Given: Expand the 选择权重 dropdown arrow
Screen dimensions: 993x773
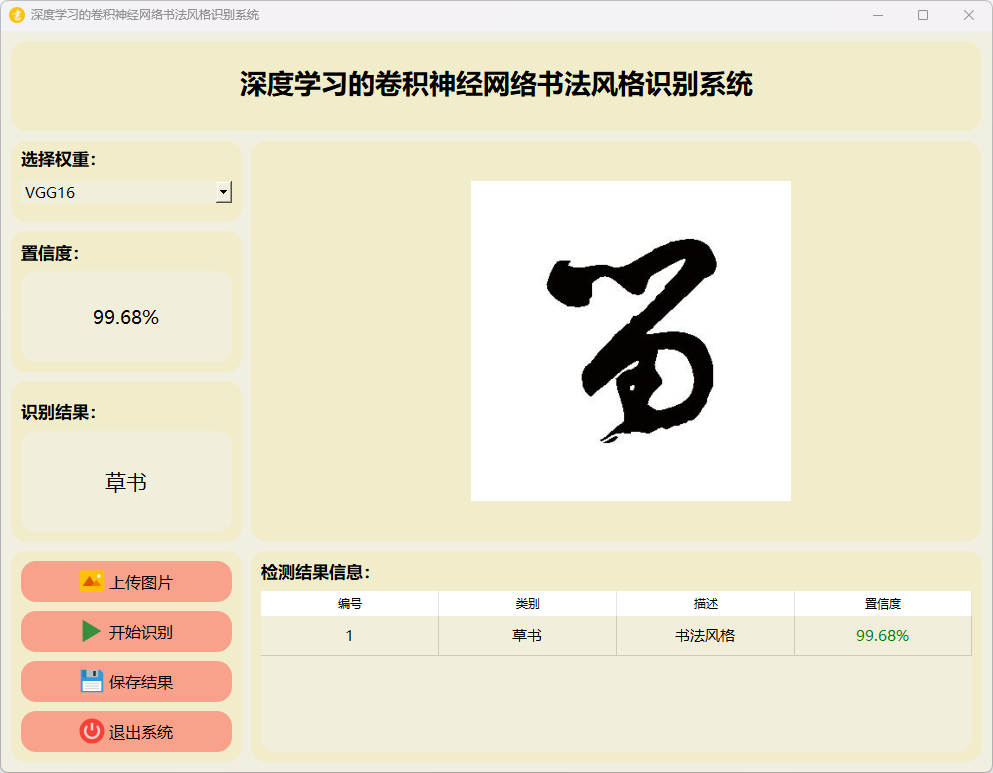Looking at the screenshot, I should [x=224, y=192].
